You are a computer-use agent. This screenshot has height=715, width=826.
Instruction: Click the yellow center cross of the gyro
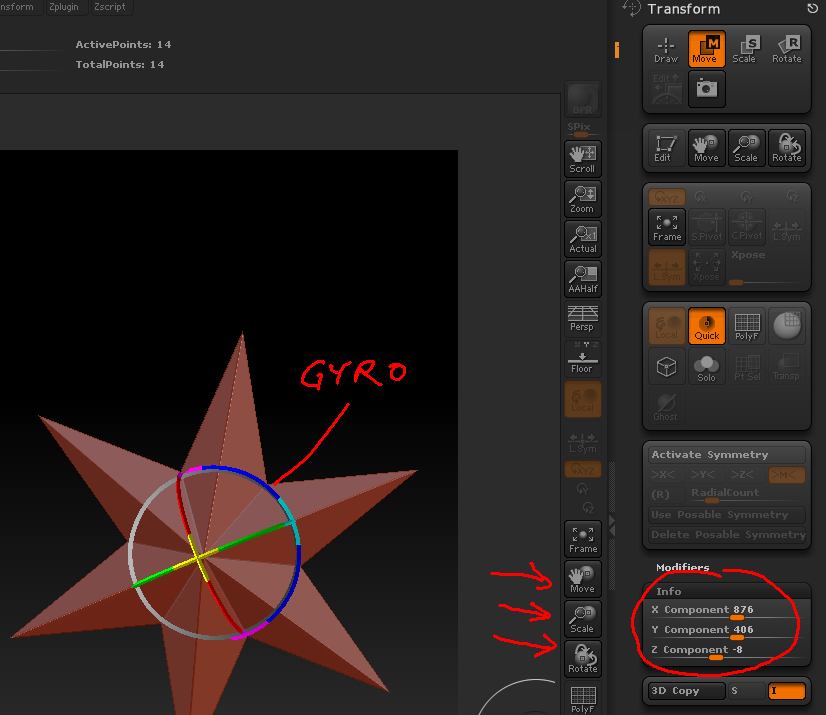(x=198, y=556)
